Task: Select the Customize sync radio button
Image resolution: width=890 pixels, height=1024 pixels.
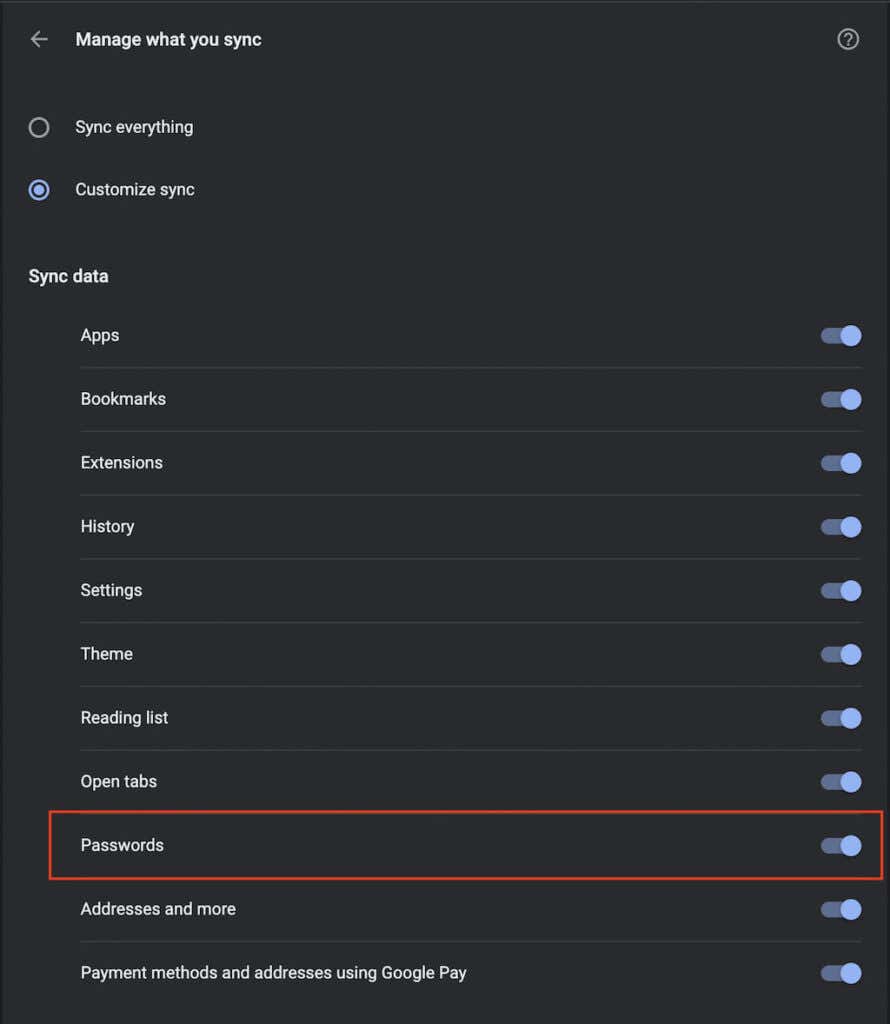Action: click(x=39, y=189)
